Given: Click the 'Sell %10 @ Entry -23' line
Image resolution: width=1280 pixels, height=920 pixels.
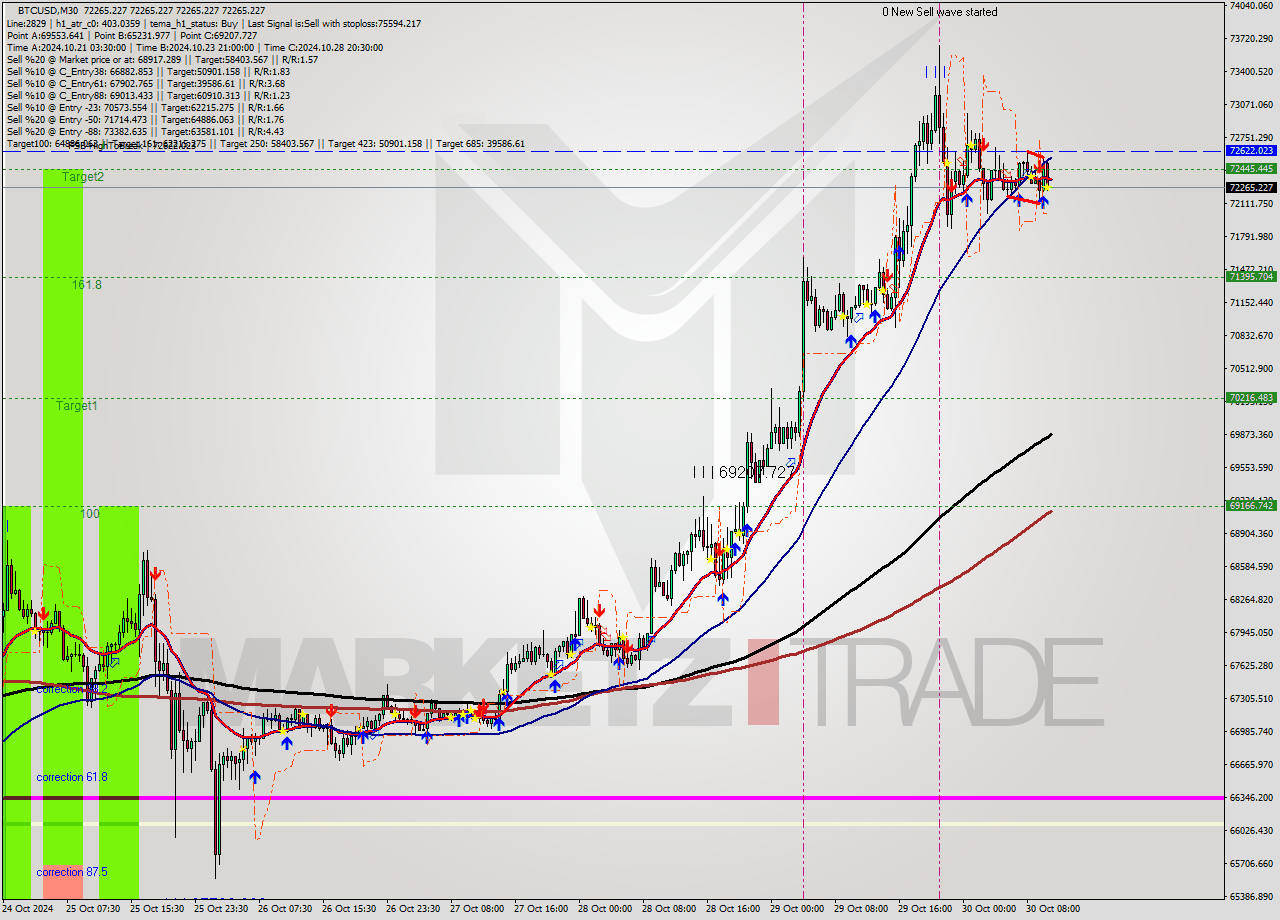Looking at the screenshot, I should click(x=145, y=107).
